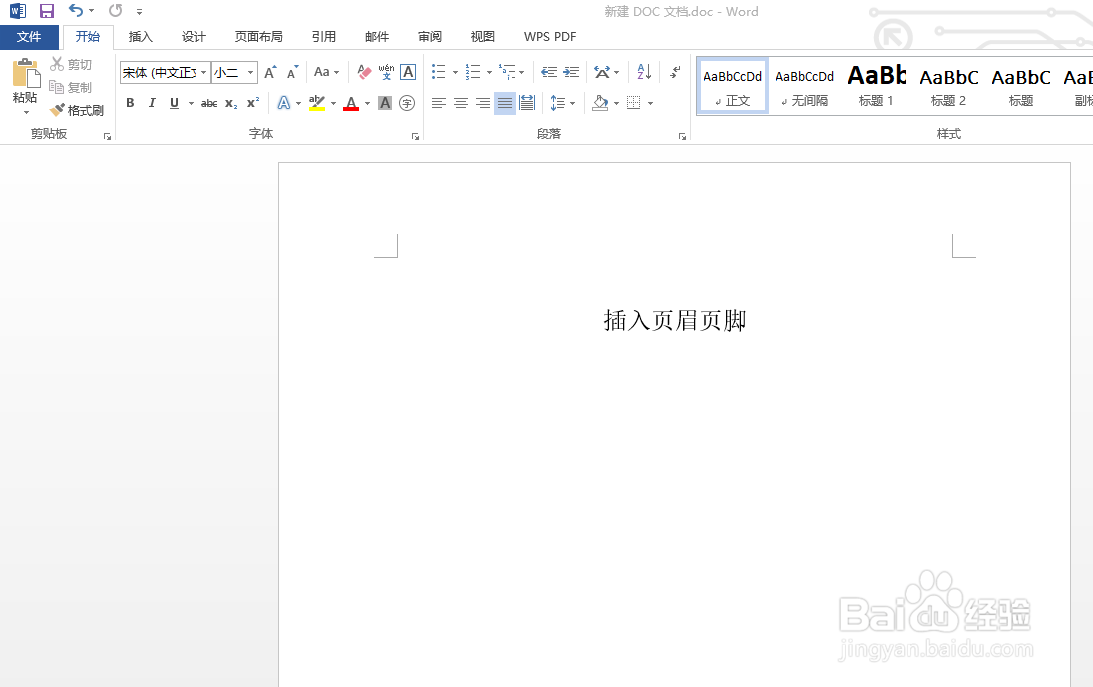Apply yellow text highlight color
Image resolution: width=1093 pixels, height=687 pixels.
point(317,103)
